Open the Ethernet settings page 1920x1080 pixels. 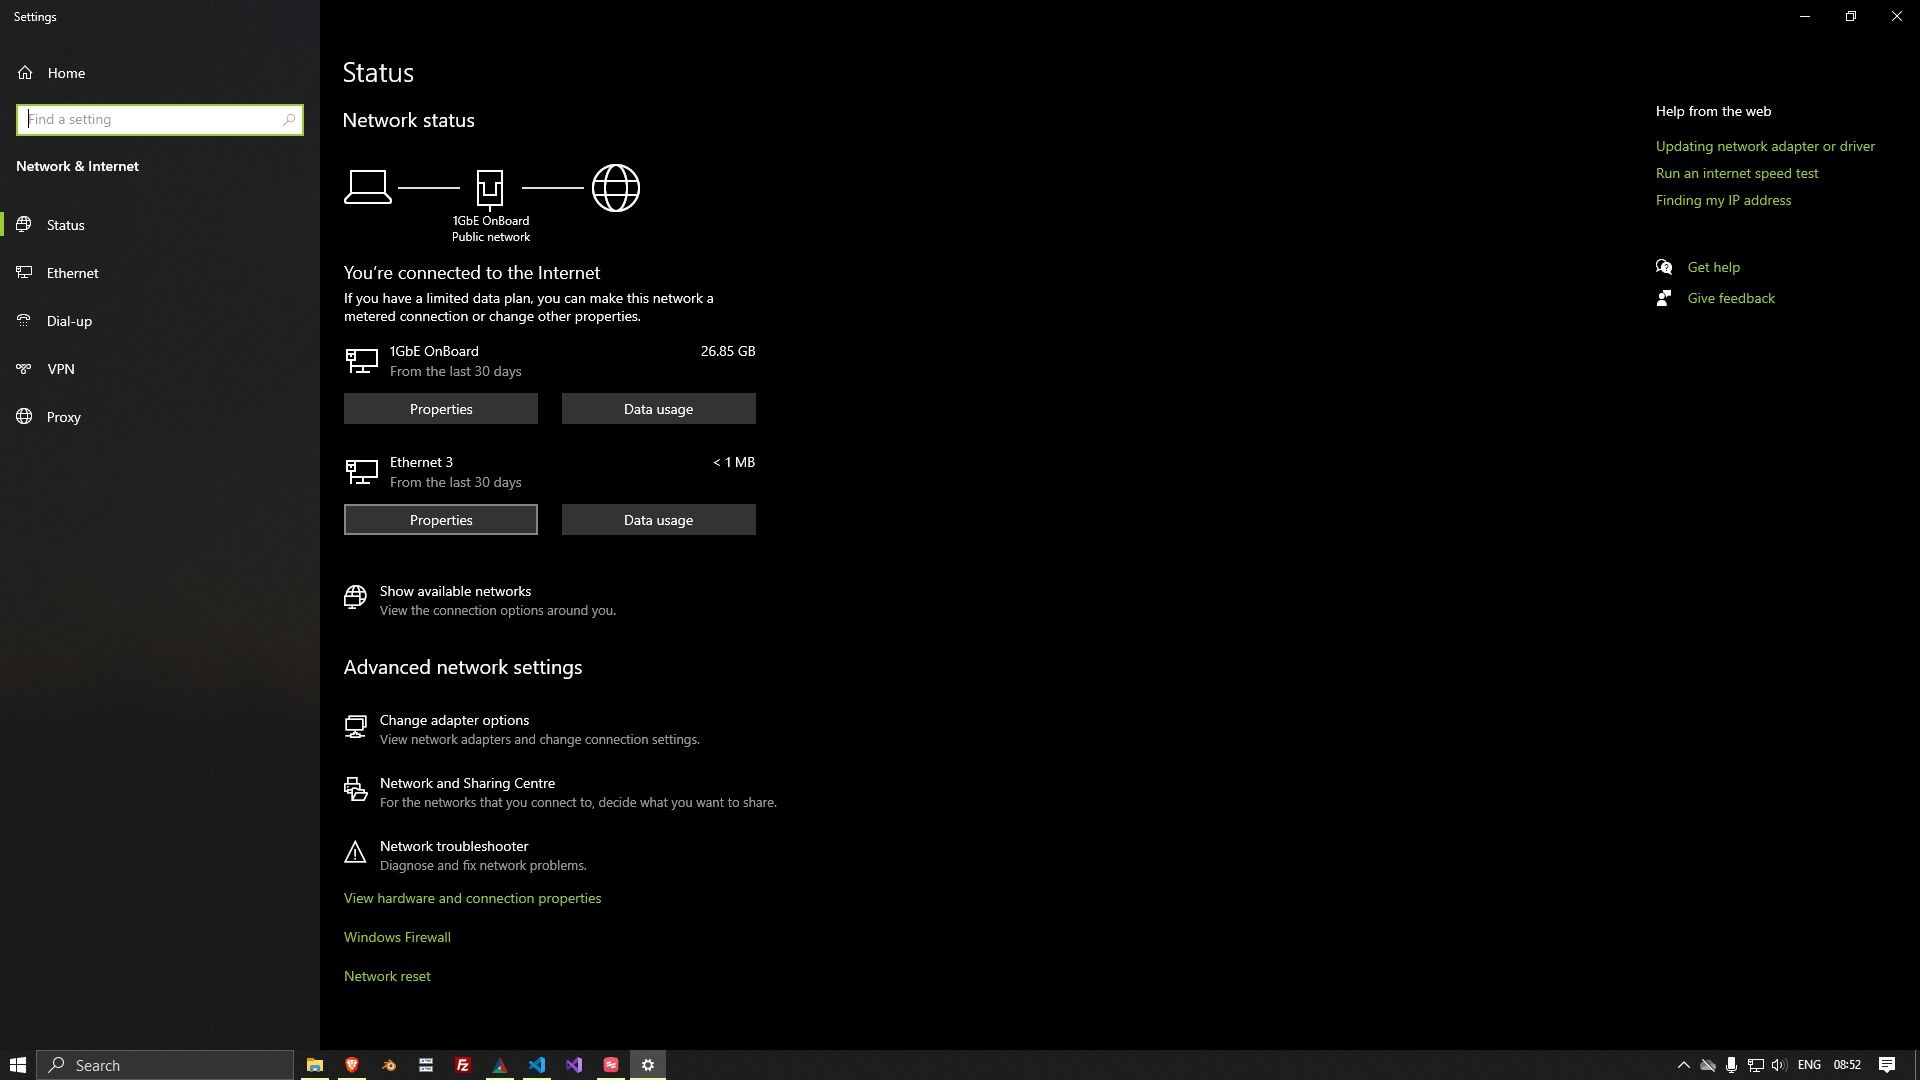click(72, 273)
